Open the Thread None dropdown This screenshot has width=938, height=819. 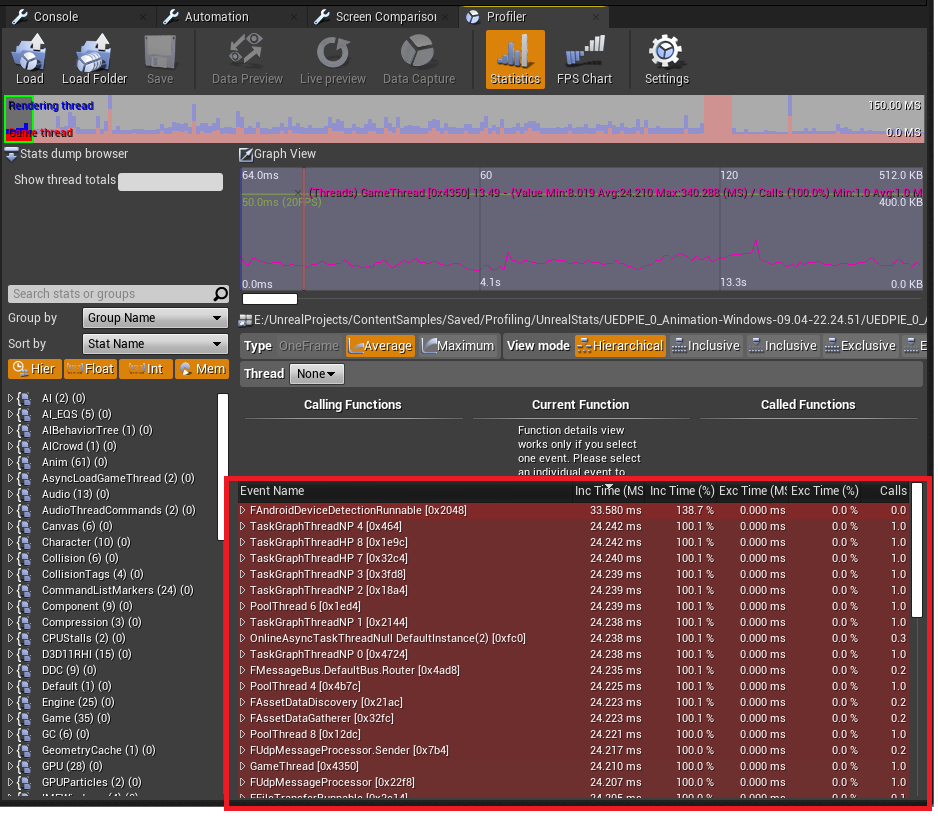click(316, 374)
